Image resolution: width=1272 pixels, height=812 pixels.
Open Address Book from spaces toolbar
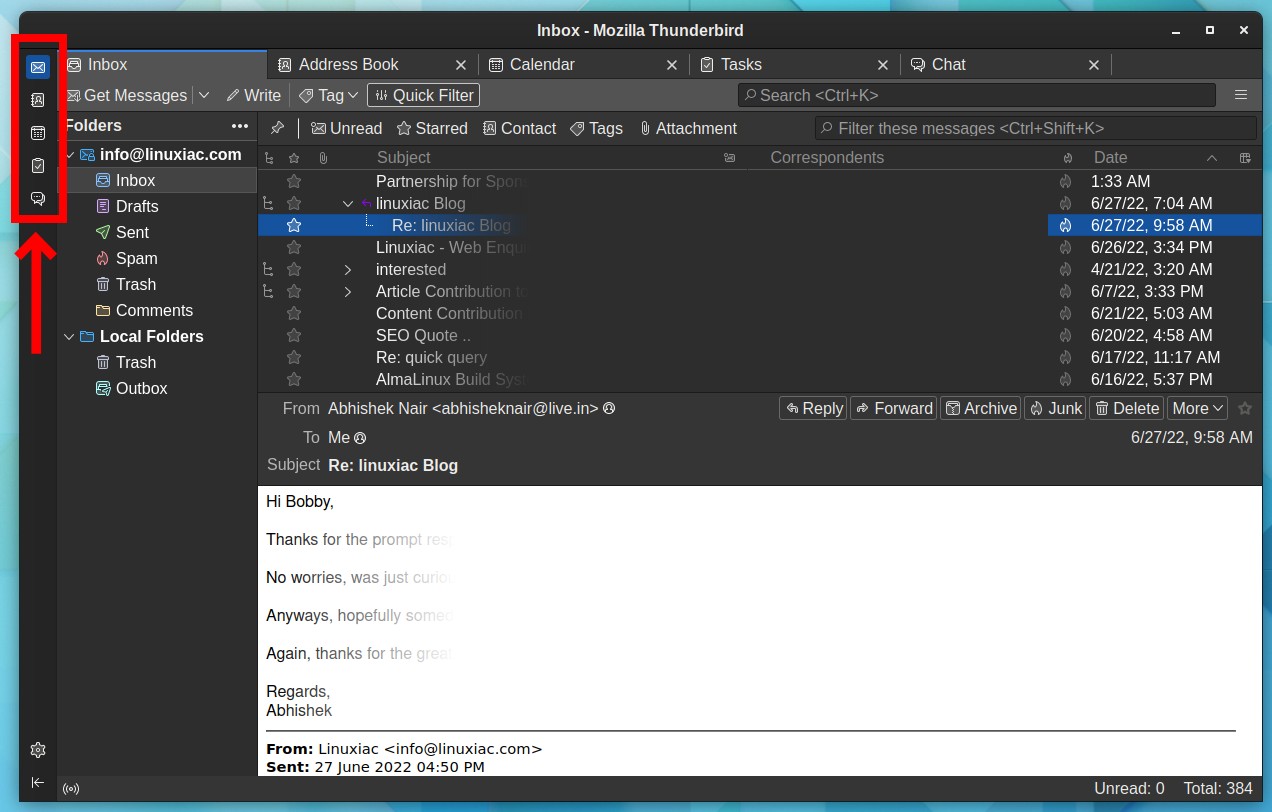tap(38, 100)
